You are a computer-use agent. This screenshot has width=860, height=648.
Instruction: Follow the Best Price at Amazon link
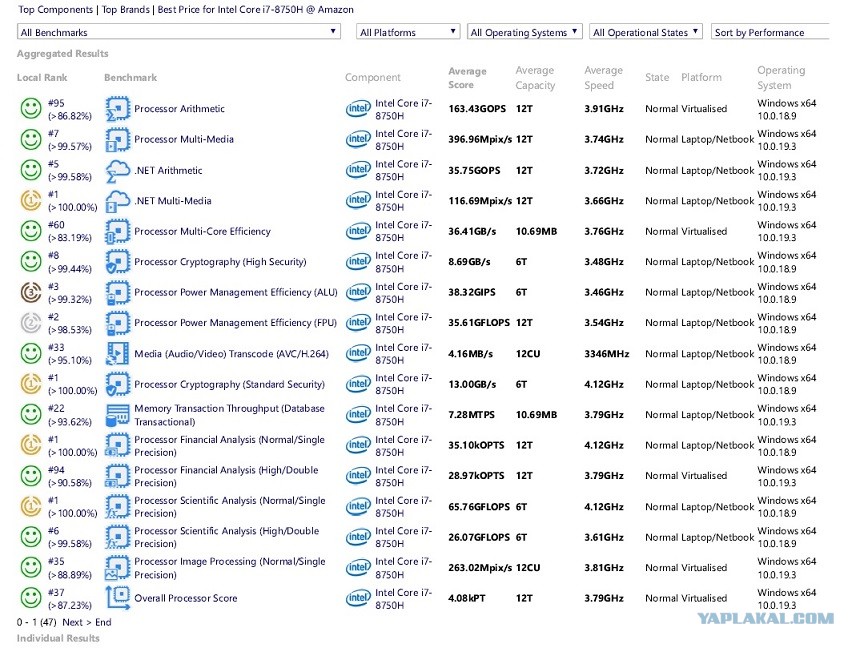pyautogui.click(x=256, y=10)
